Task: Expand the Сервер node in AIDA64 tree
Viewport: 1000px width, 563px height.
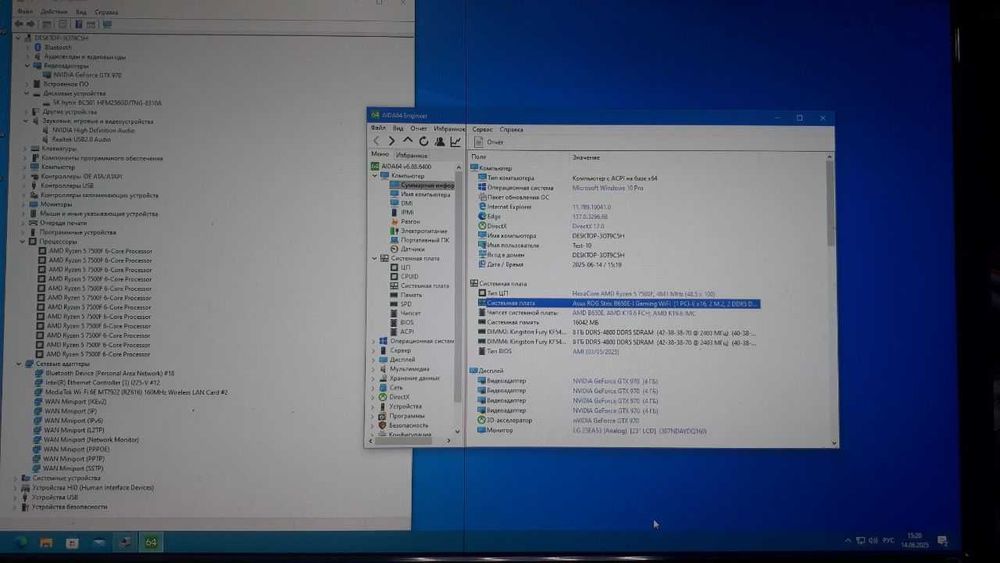Action: [x=374, y=350]
